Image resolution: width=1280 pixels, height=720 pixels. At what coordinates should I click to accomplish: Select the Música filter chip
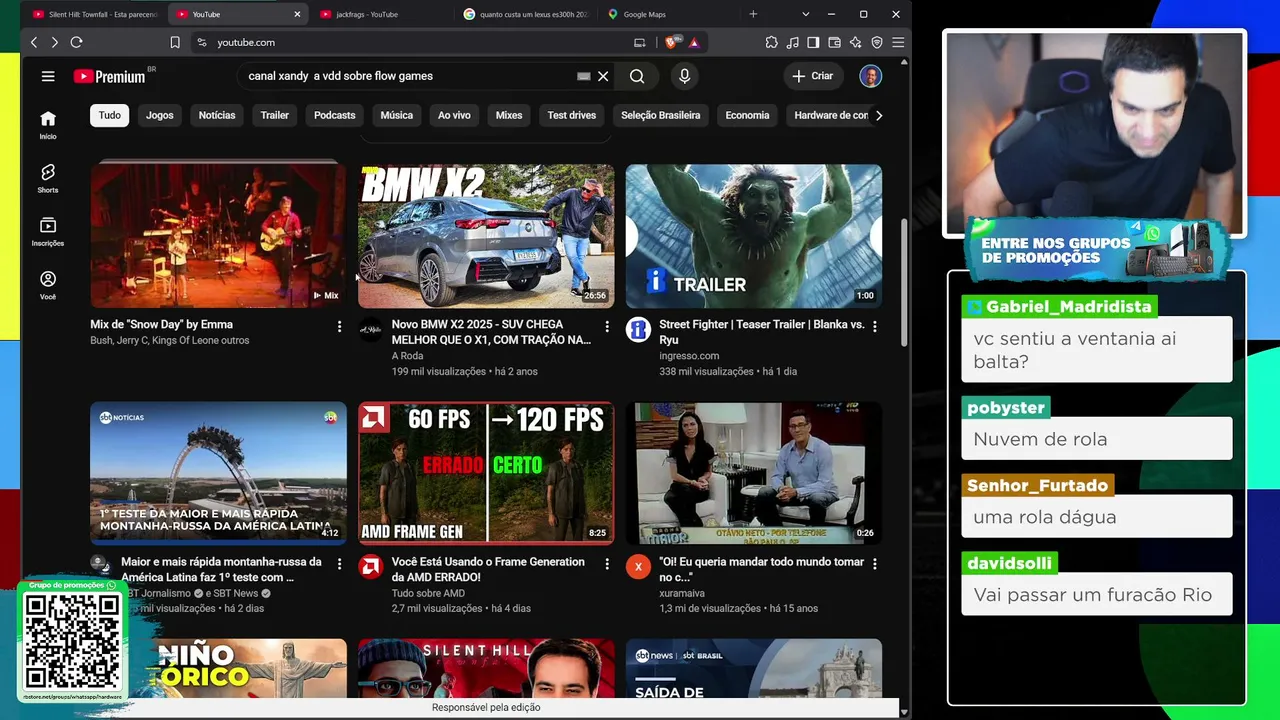pyautogui.click(x=397, y=115)
